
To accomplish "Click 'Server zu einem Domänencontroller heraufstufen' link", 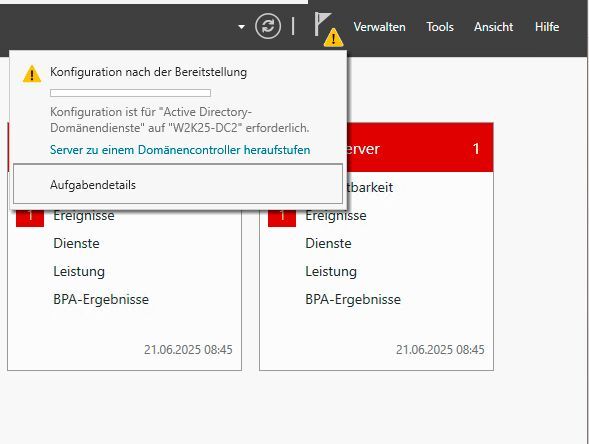I will 180,150.
